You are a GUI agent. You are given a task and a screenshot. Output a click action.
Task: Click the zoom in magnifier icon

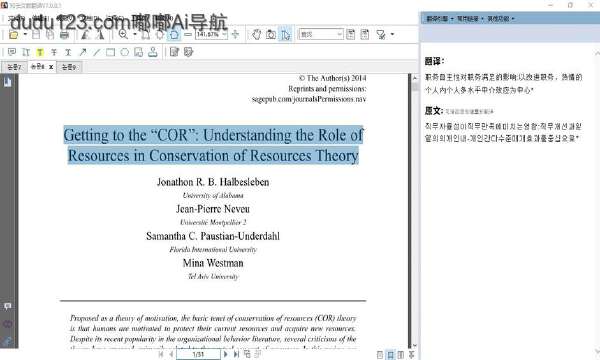pyautogui.click(x=123, y=34)
